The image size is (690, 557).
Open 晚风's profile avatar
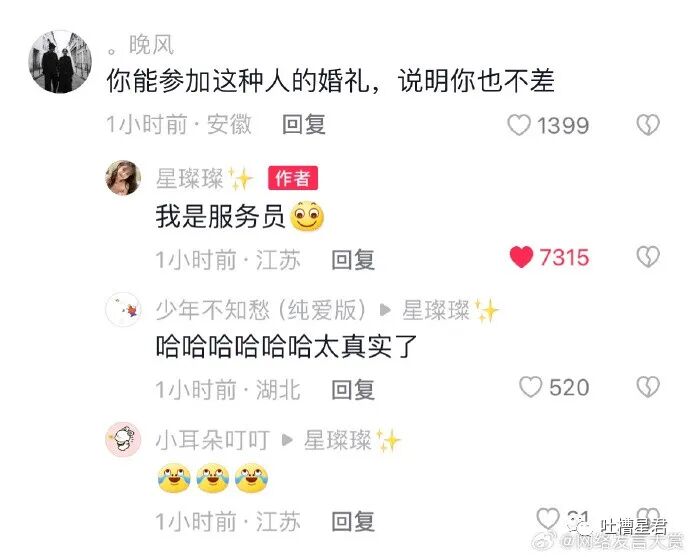60,62
